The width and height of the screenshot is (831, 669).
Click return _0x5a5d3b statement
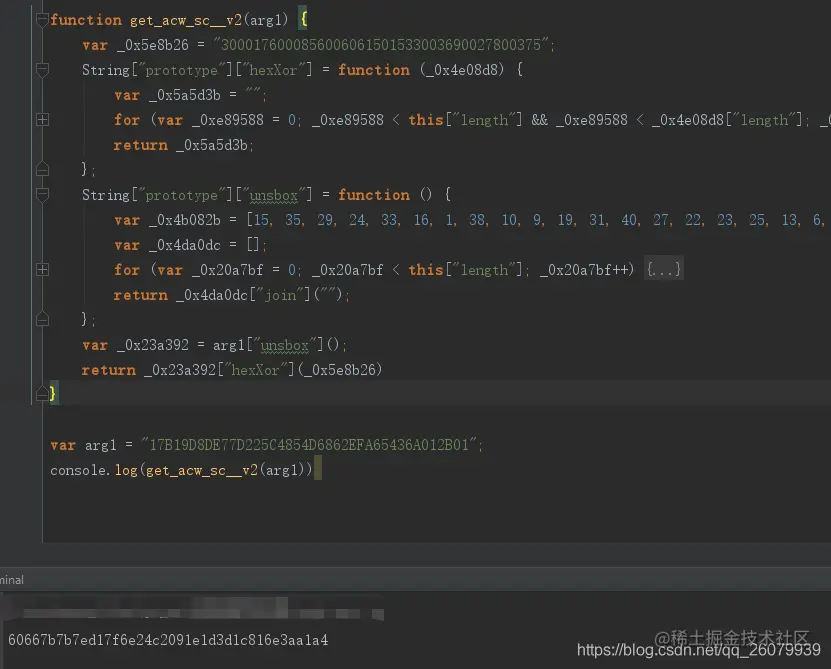point(183,145)
